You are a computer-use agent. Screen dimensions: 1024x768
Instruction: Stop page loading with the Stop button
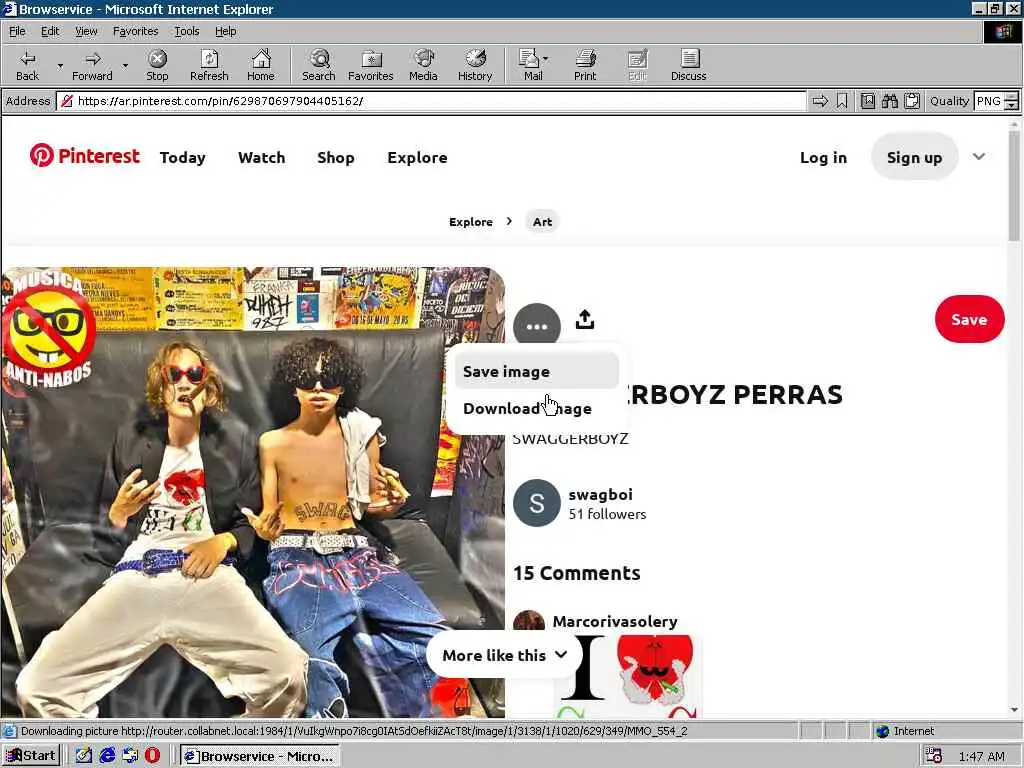(x=157, y=65)
